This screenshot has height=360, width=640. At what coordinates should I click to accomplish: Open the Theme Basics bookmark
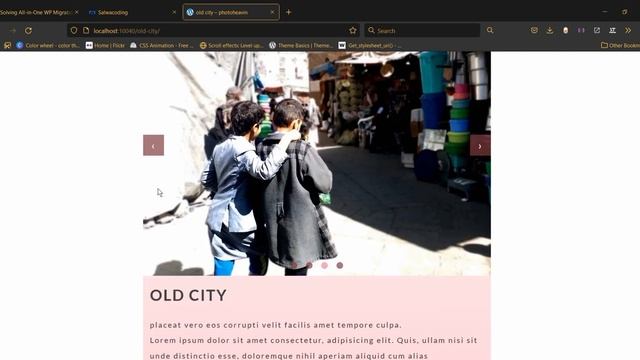pyautogui.click(x=301, y=45)
